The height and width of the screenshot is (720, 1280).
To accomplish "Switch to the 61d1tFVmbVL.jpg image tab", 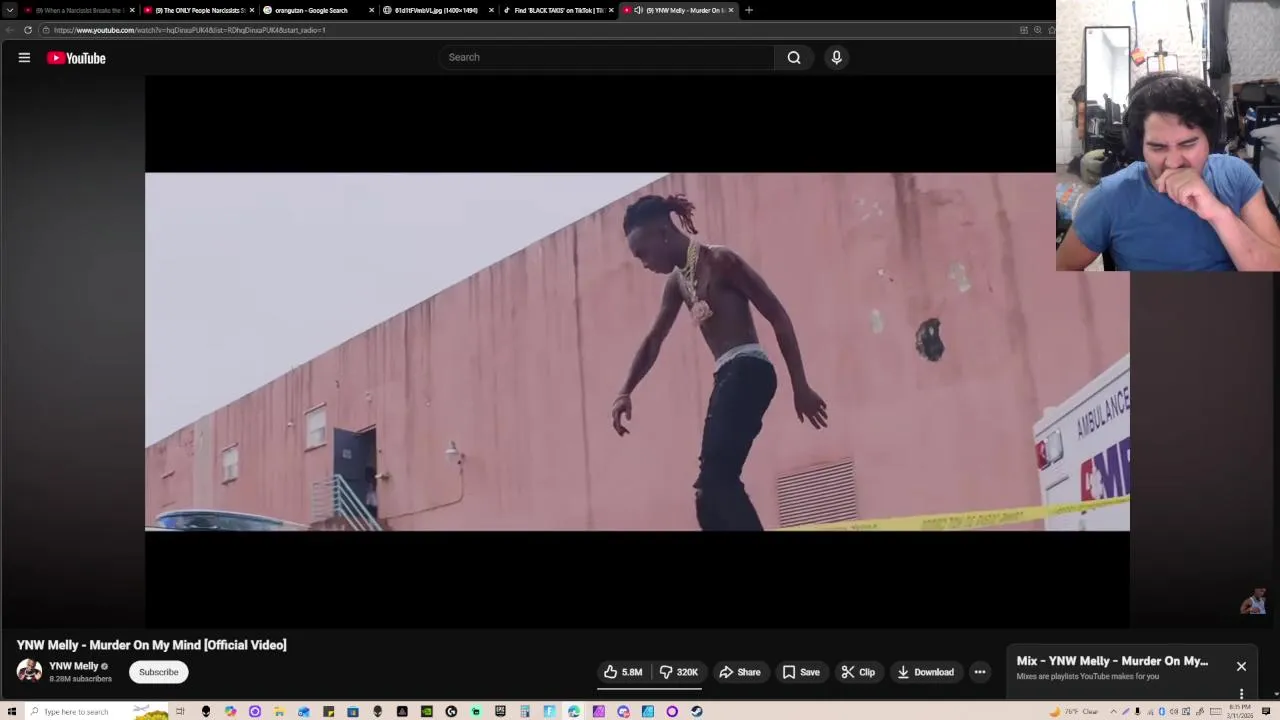I will point(435,10).
